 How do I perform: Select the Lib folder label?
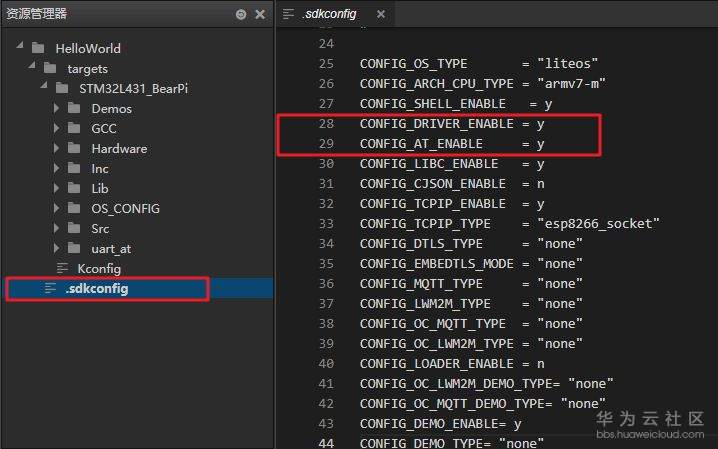click(x=100, y=189)
